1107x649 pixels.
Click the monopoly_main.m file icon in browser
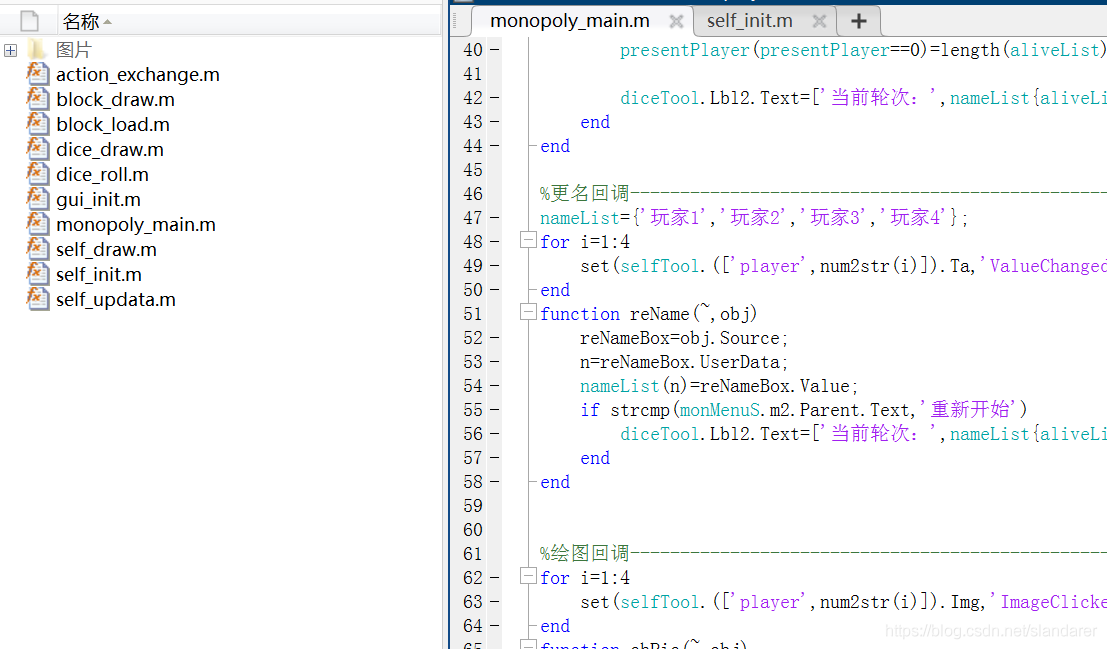(37, 224)
